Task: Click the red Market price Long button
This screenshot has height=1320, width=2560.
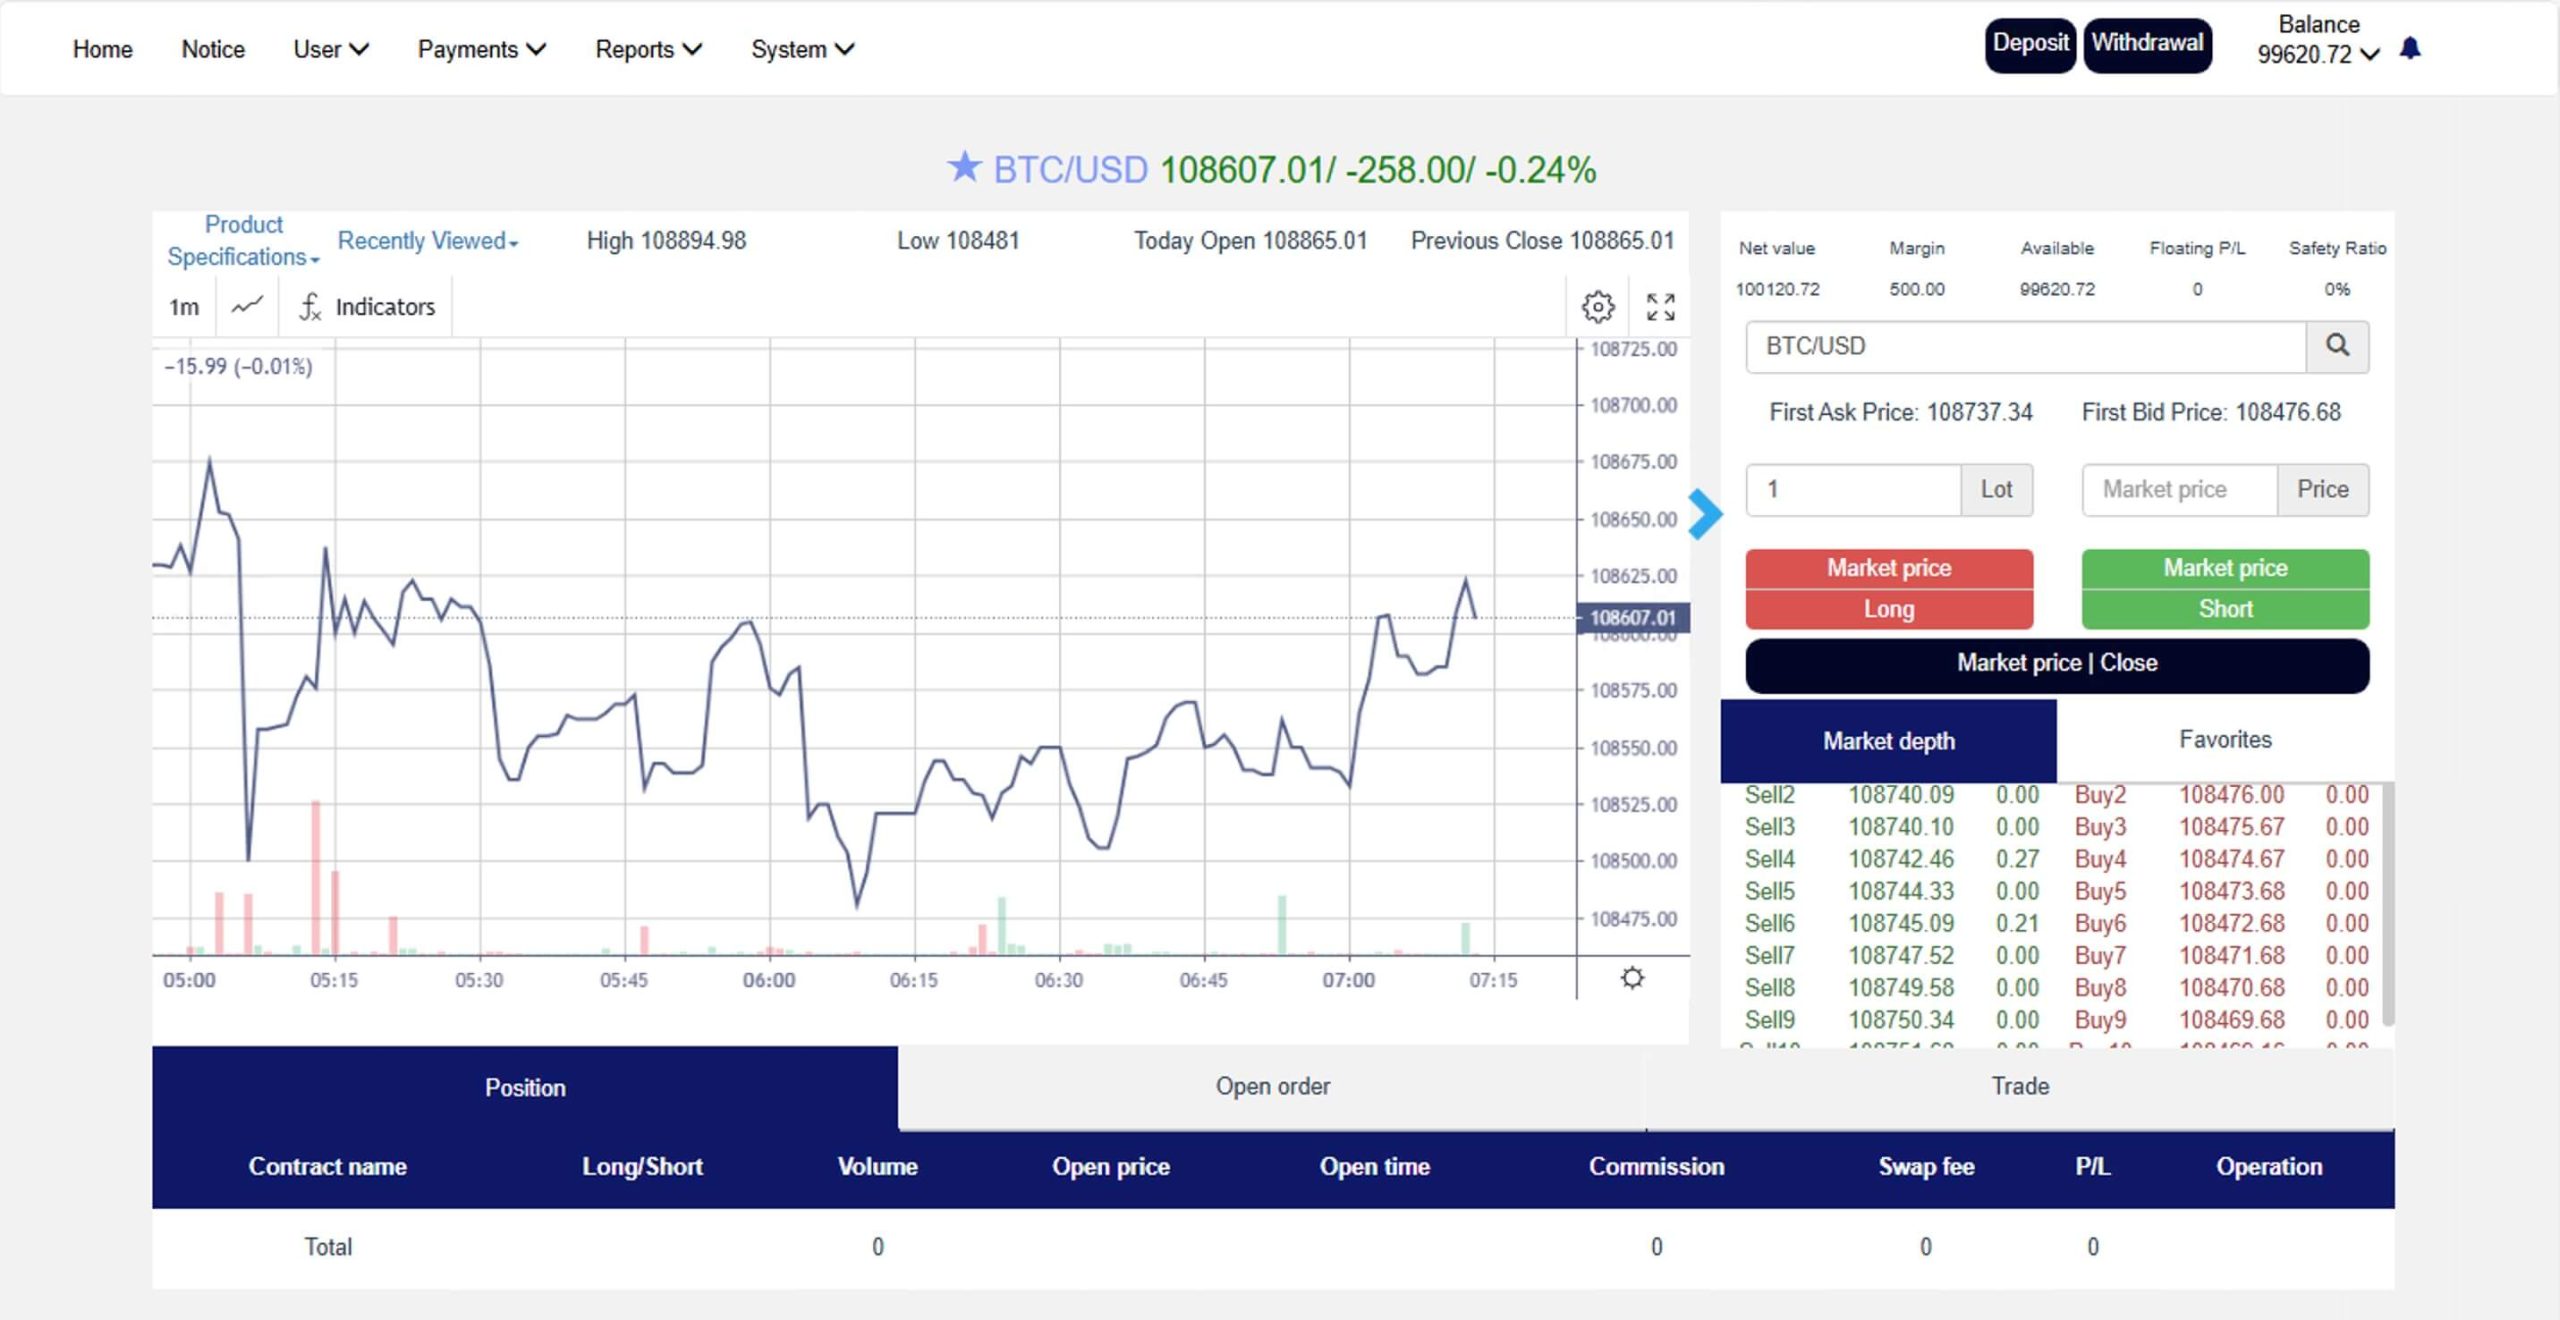Action: [x=1888, y=588]
